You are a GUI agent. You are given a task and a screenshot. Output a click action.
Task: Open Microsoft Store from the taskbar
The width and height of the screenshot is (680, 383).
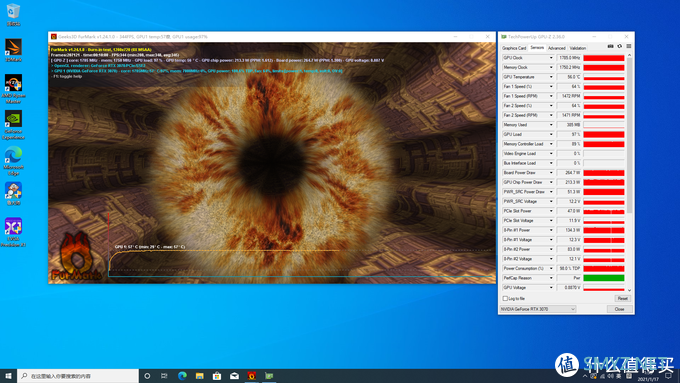point(217,376)
